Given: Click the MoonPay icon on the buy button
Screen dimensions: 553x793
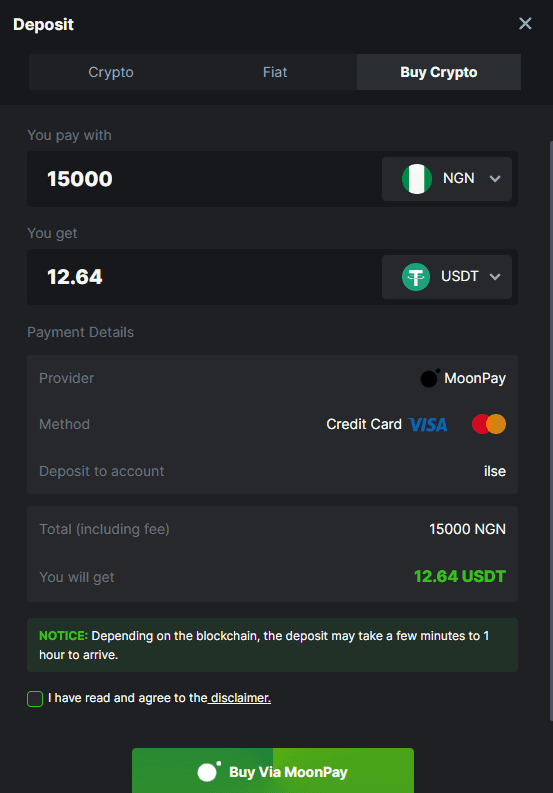Looking at the screenshot, I should pos(209,772).
